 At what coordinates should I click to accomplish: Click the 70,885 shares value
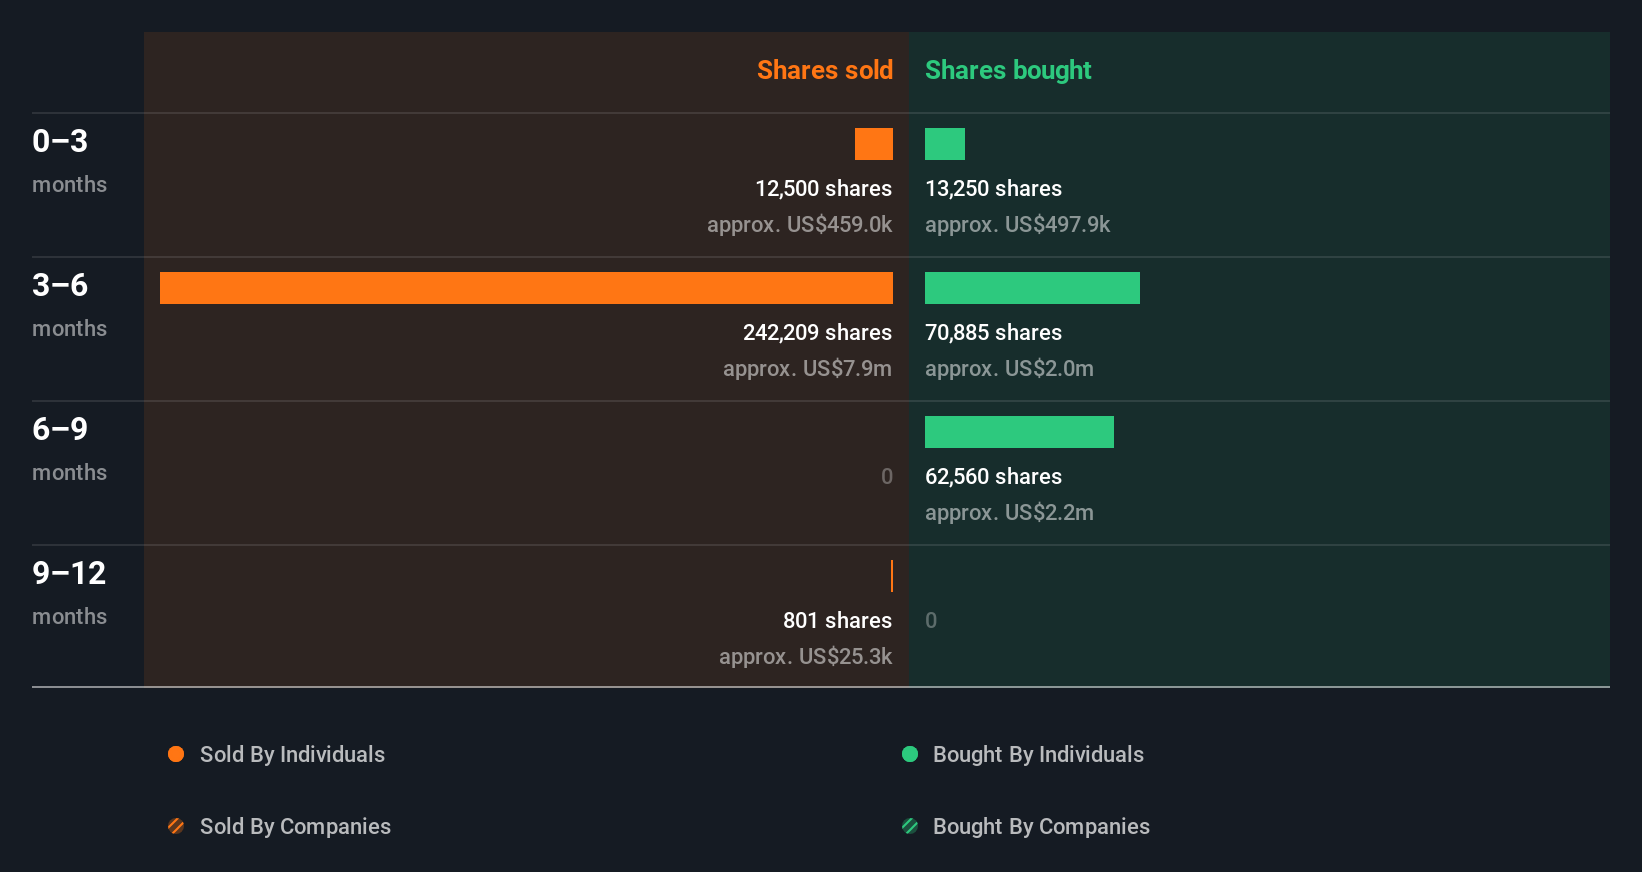[x=993, y=332]
